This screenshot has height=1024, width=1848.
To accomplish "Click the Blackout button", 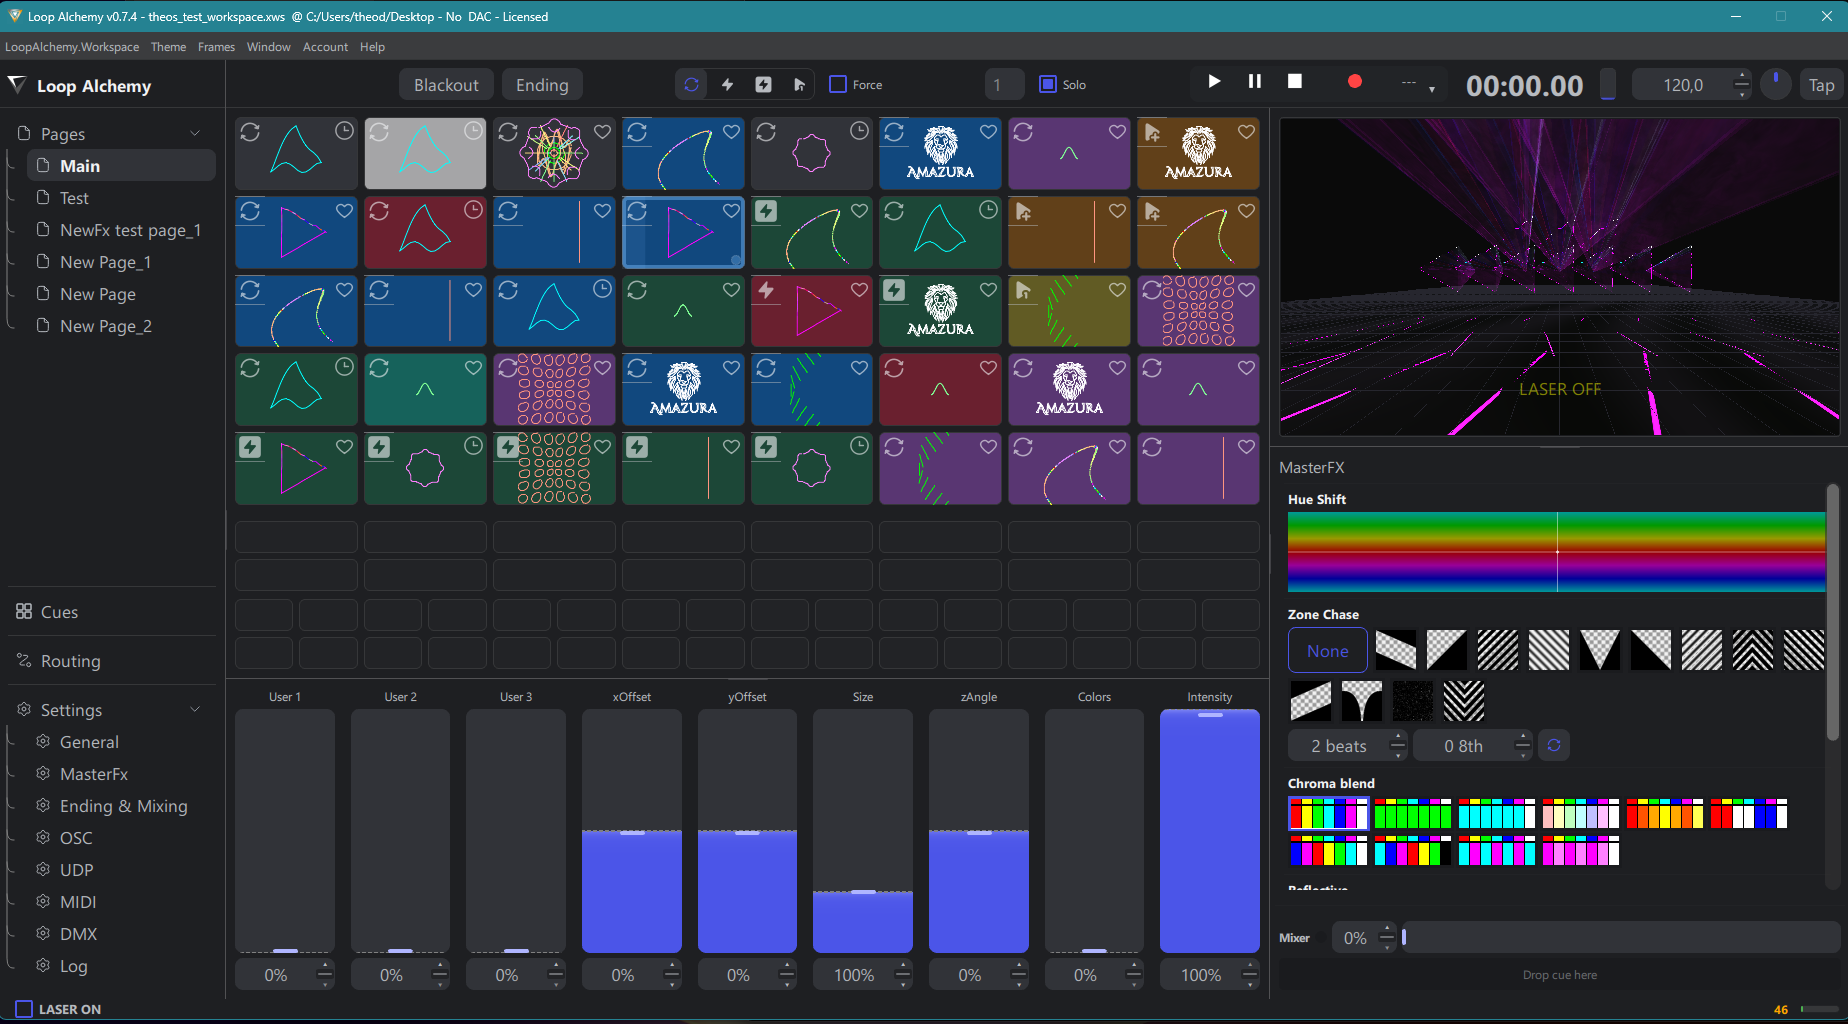I will click(x=446, y=85).
